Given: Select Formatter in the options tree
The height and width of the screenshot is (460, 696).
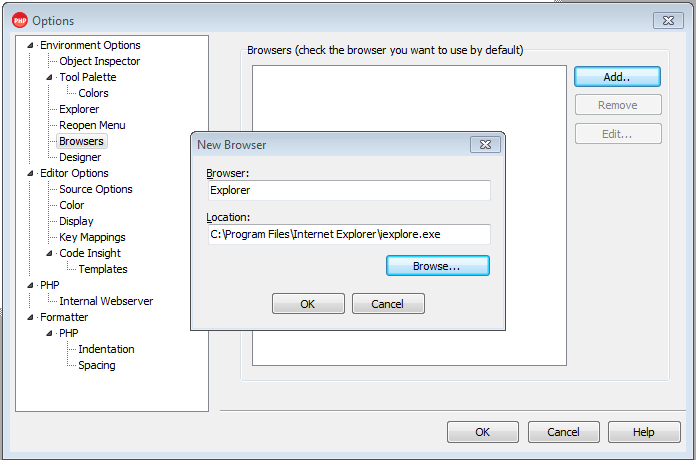Looking at the screenshot, I should pos(64,317).
